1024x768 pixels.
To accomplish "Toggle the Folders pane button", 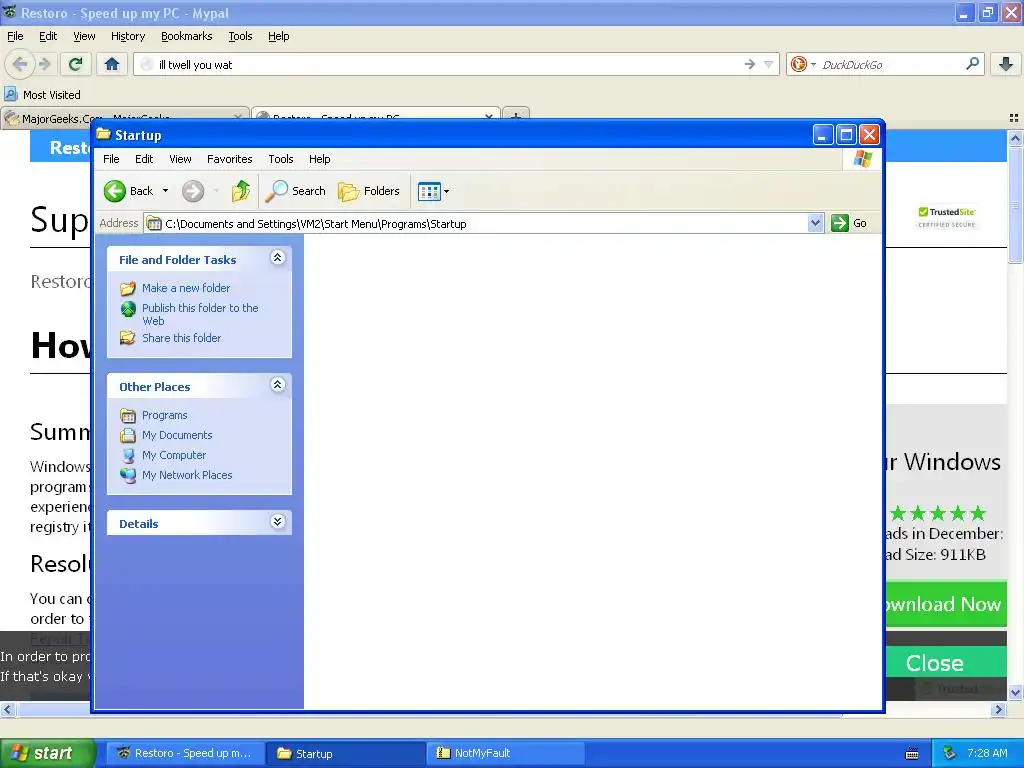I will pyautogui.click(x=369, y=191).
